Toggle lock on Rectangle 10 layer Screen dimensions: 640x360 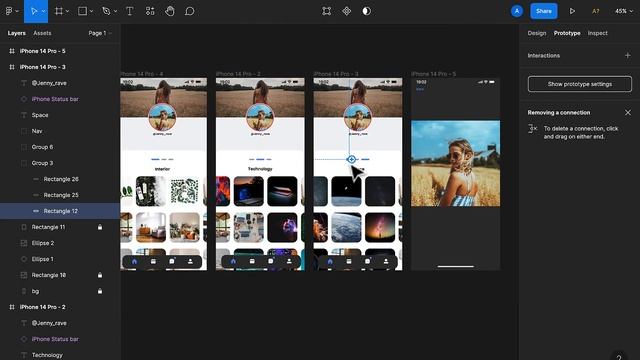point(100,275)
